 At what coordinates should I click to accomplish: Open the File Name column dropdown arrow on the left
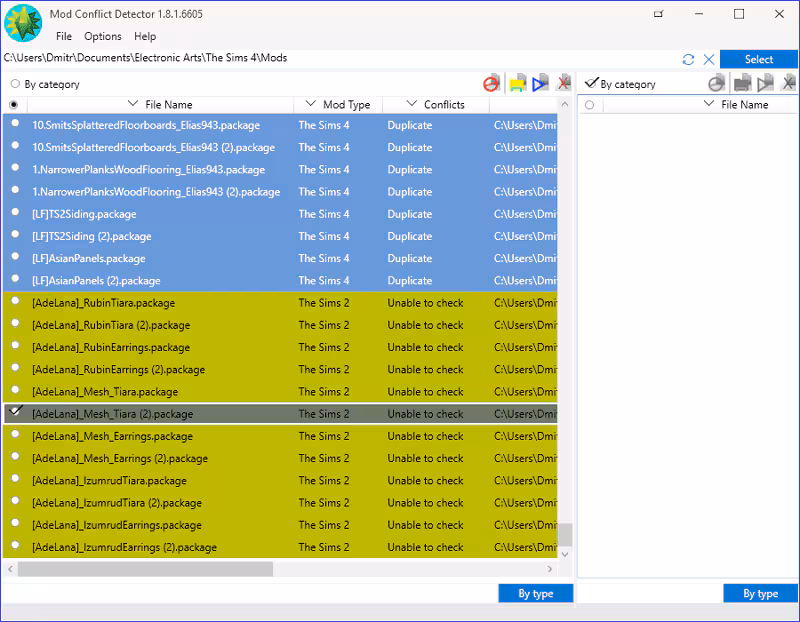(133, 104)
